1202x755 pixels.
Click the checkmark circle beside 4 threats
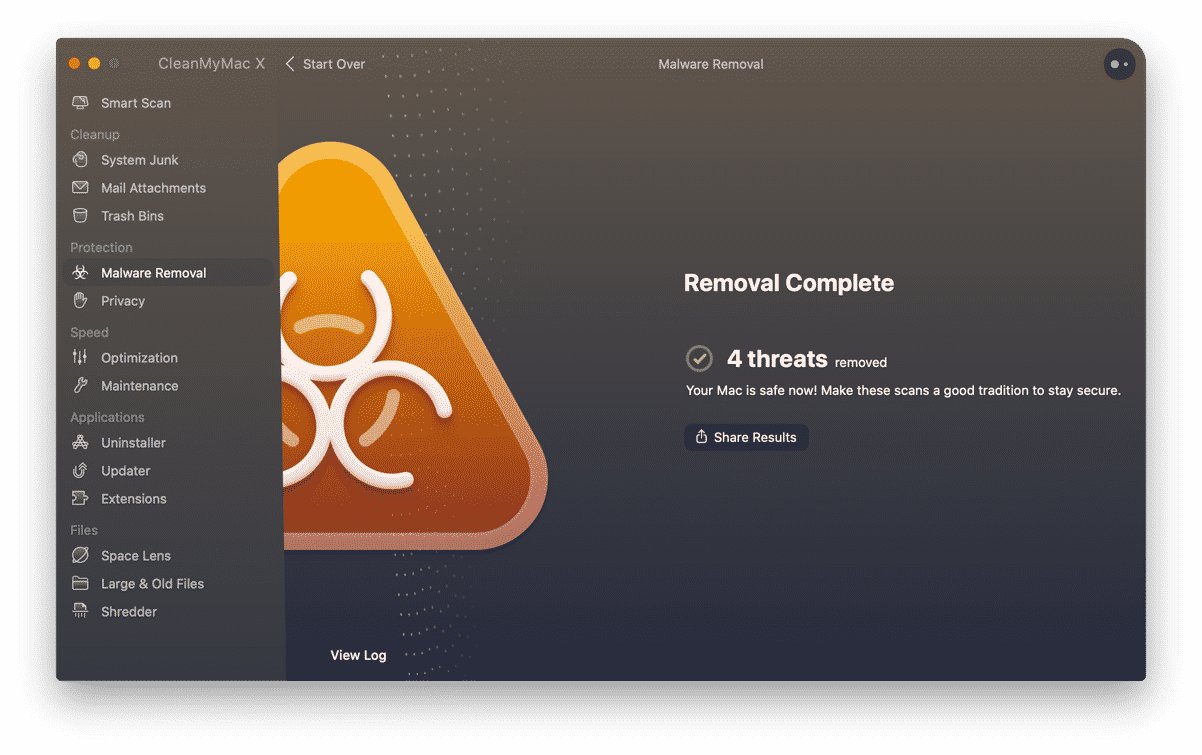(699, 358)
